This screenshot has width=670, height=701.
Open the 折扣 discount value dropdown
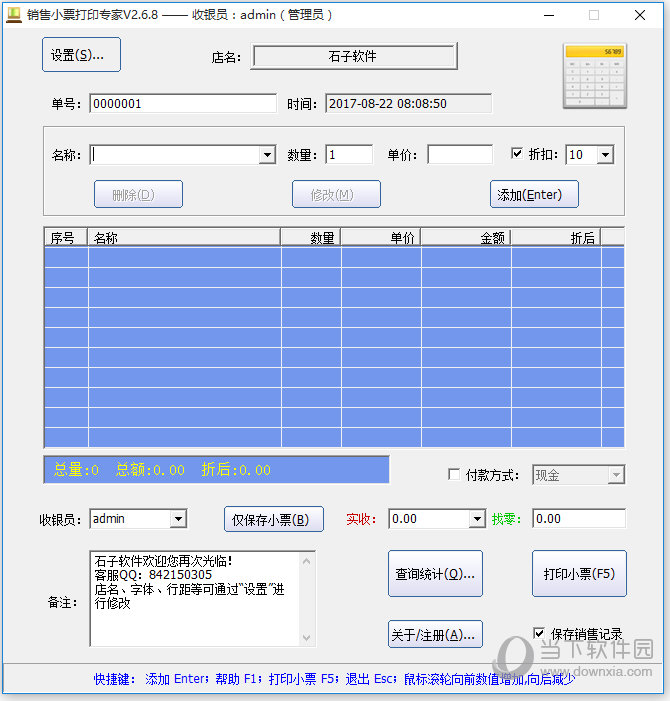[x=604, y=155]
